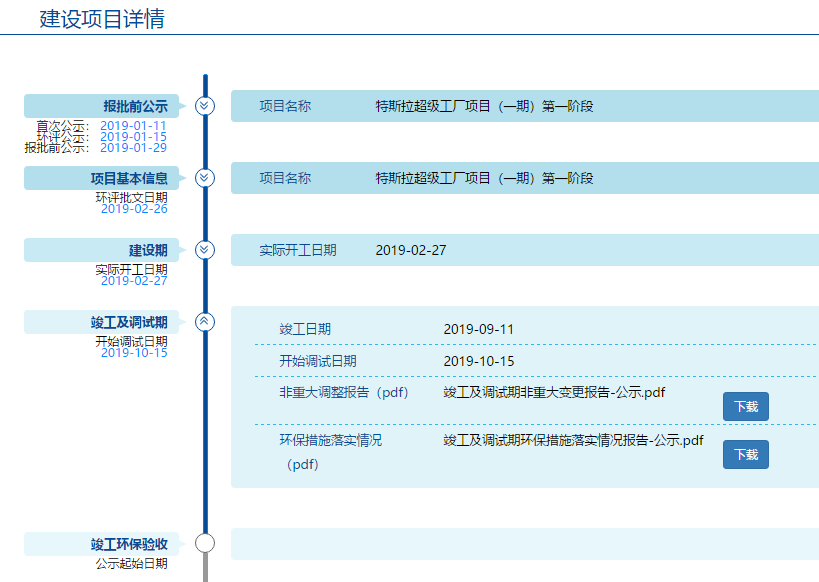Image resolution: width=819 pixels, height=582 pixels.
Task: Expand the 建设期 timeline chevron
Action: coord(205,250)
